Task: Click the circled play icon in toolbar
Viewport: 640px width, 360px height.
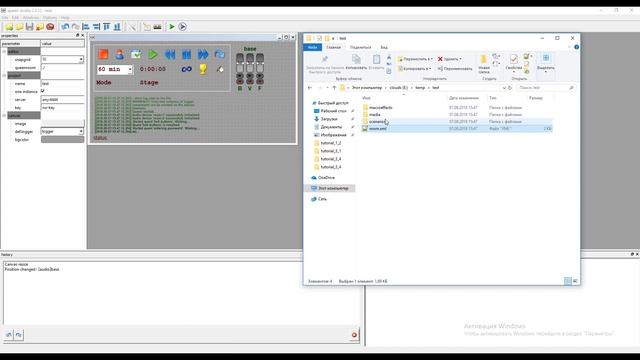Action: tap(182, 27)
